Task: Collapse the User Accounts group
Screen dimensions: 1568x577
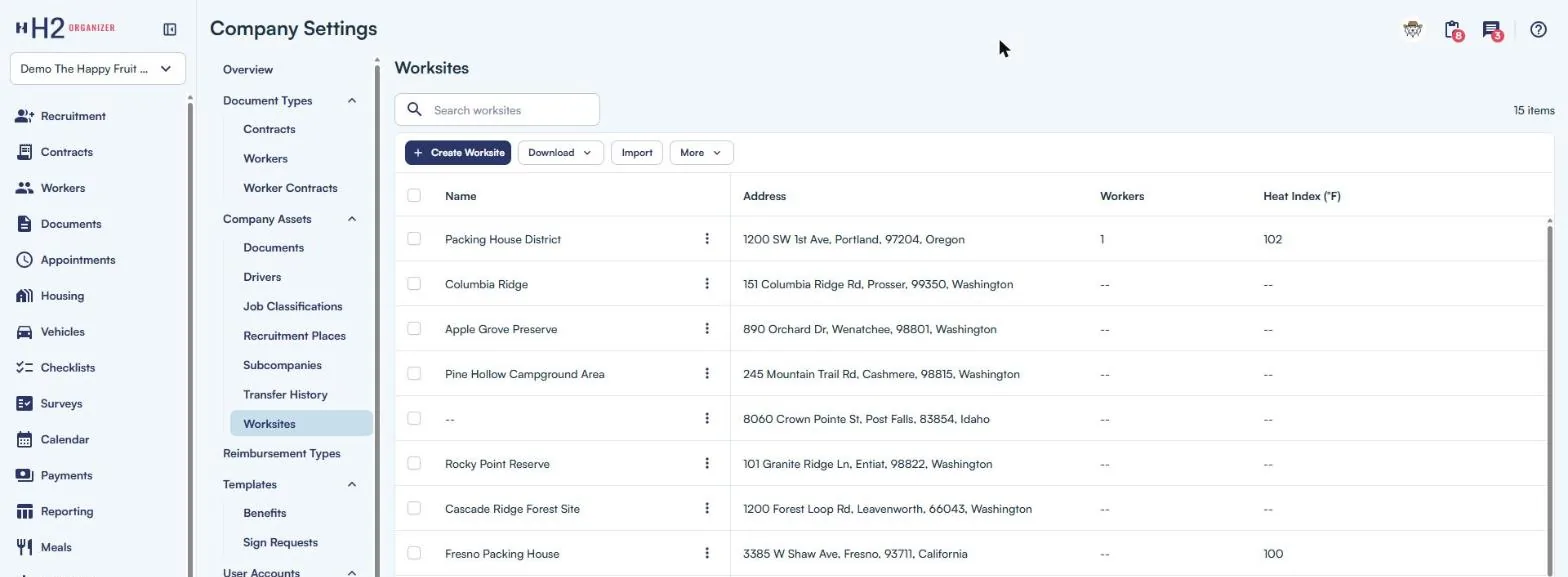Action: pos(351,572)
